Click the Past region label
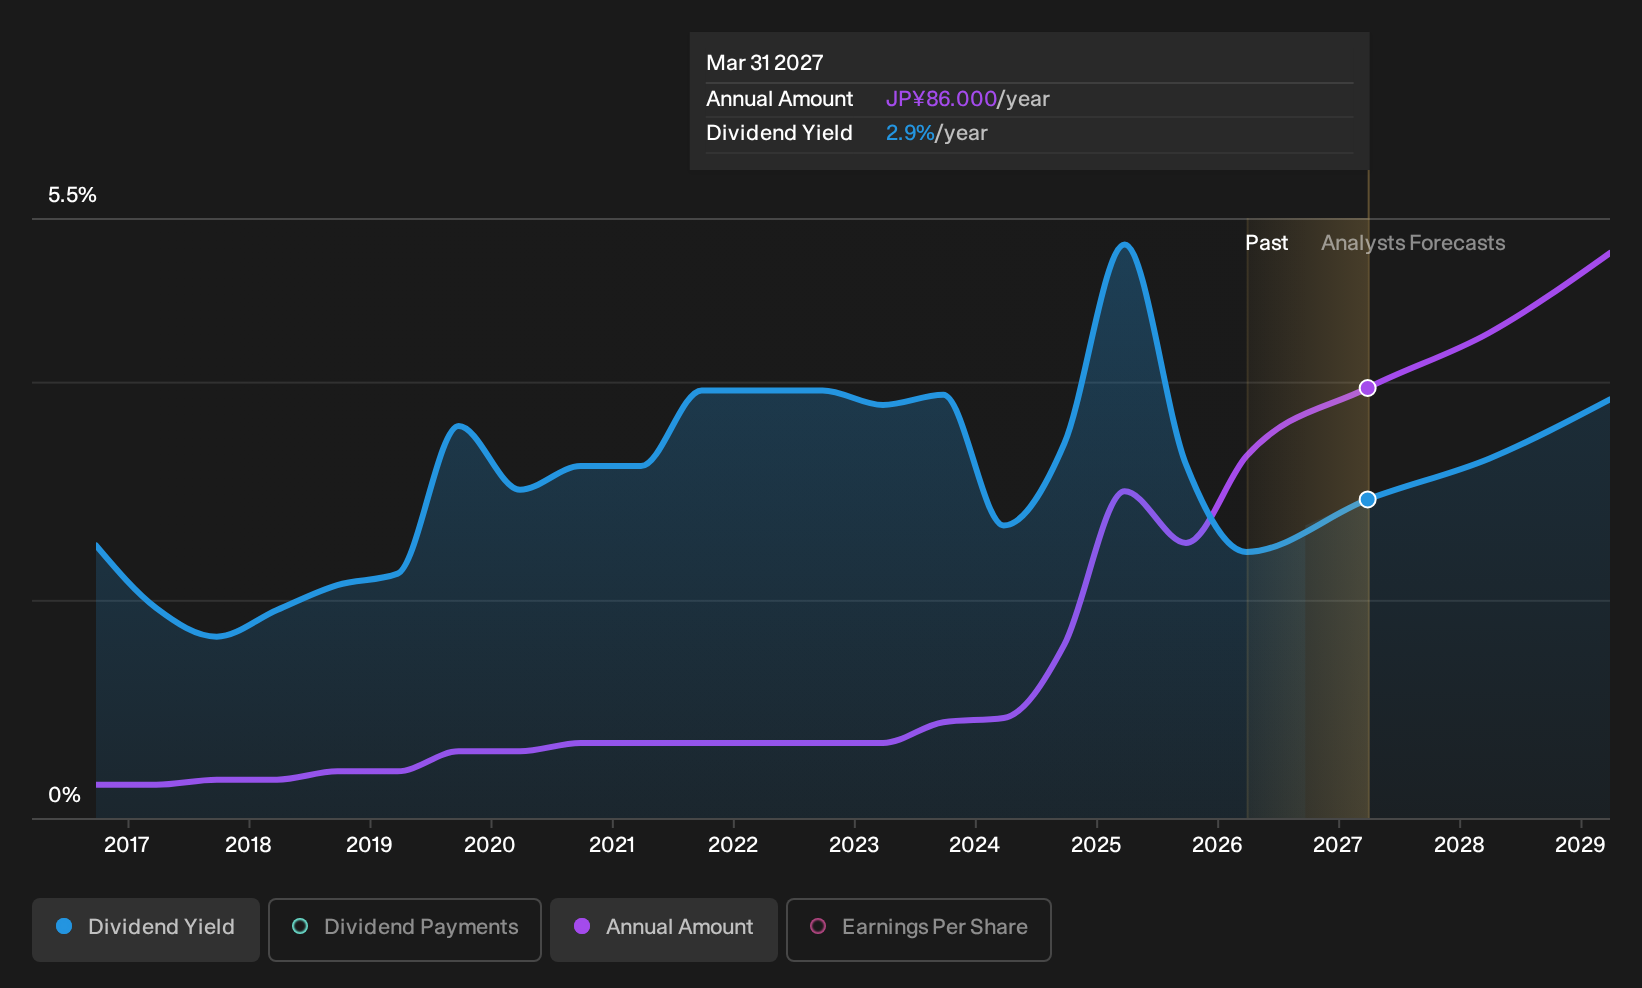The height and width of the screenshot is (988, 1642). (x=1266, y=243)
